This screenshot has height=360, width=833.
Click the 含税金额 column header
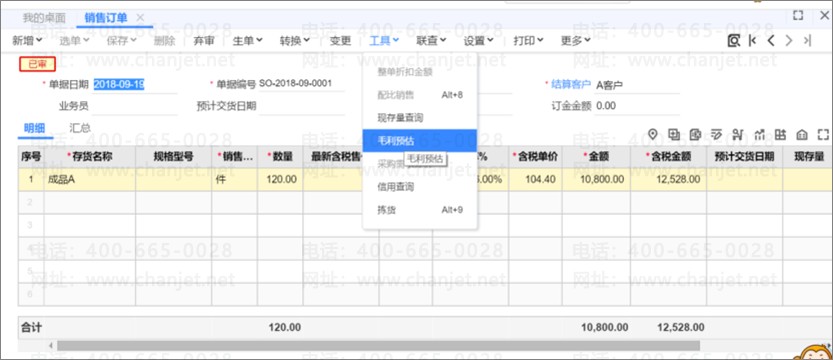[x=668, y=157]
